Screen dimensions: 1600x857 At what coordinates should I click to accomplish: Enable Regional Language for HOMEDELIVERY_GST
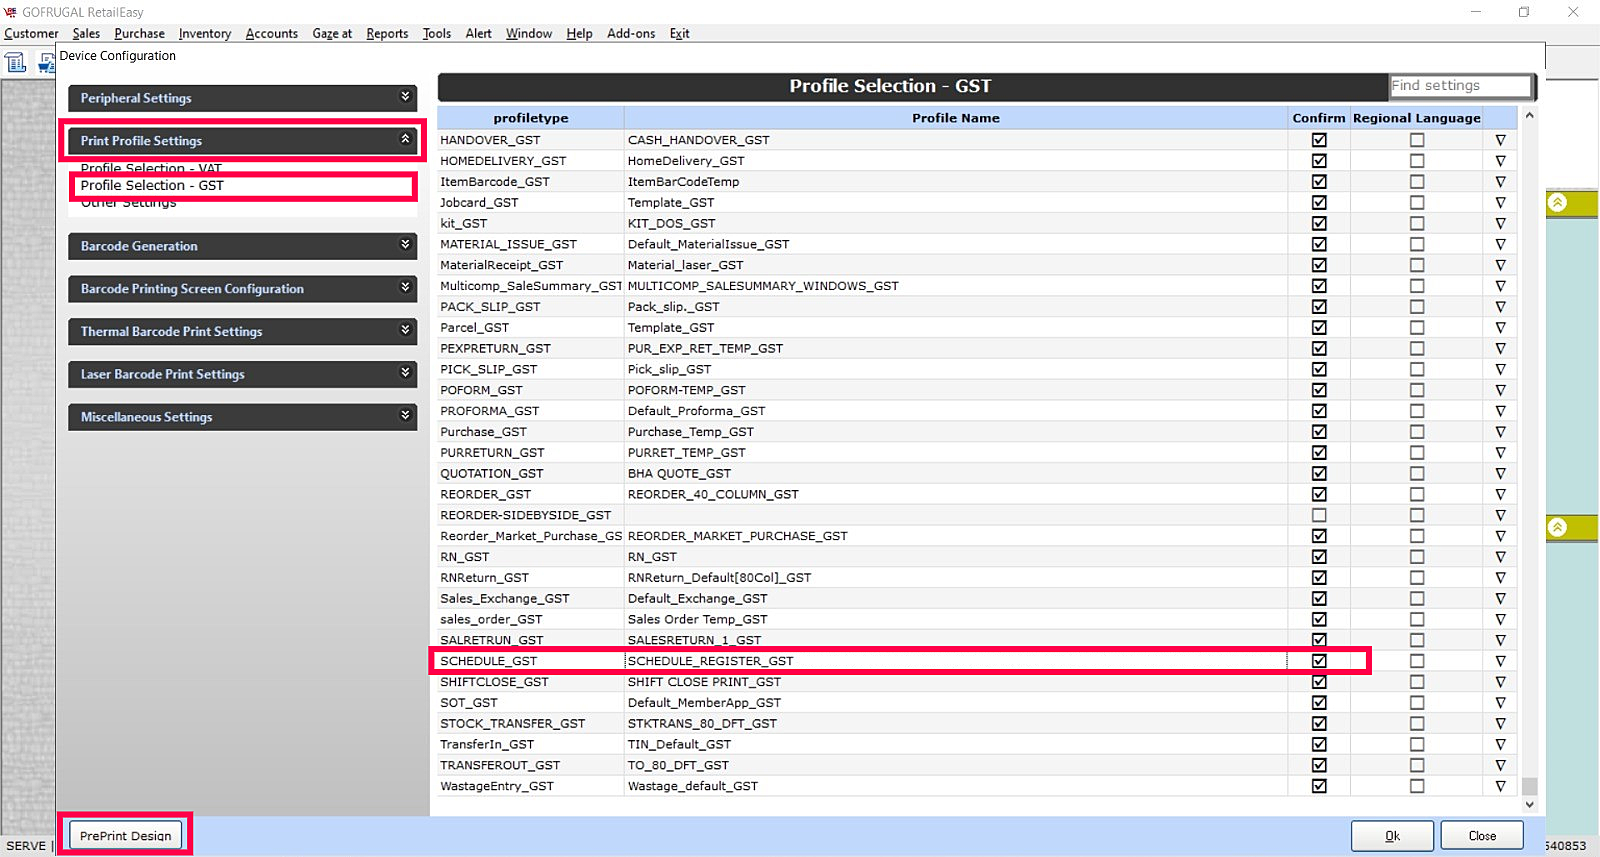1417,161
